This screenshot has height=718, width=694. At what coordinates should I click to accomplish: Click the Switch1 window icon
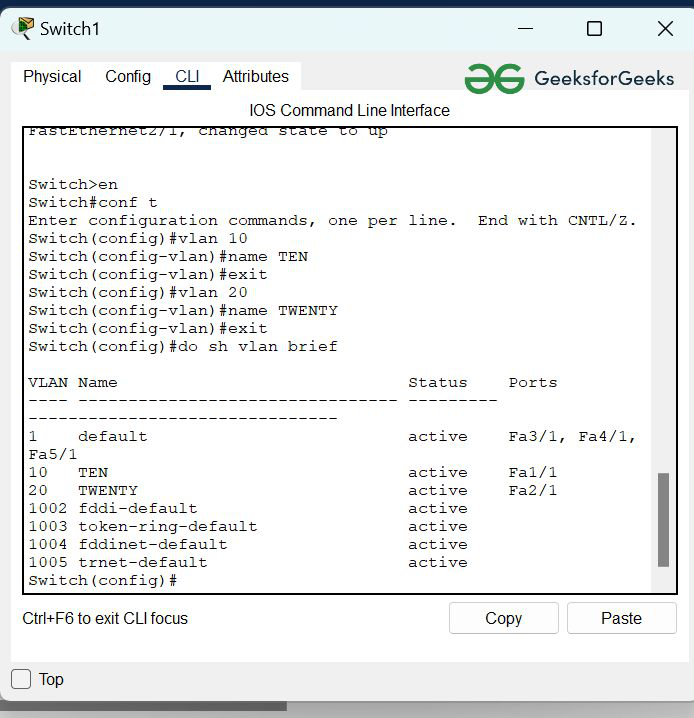22,28
